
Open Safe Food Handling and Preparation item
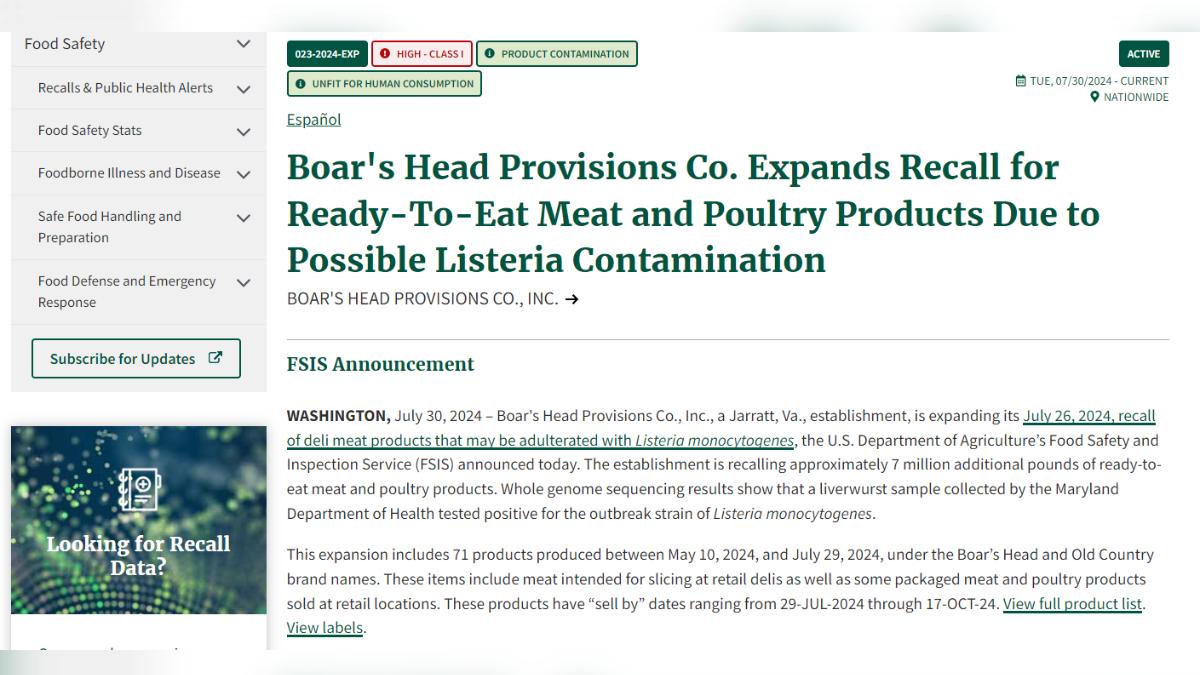(110, 227)
